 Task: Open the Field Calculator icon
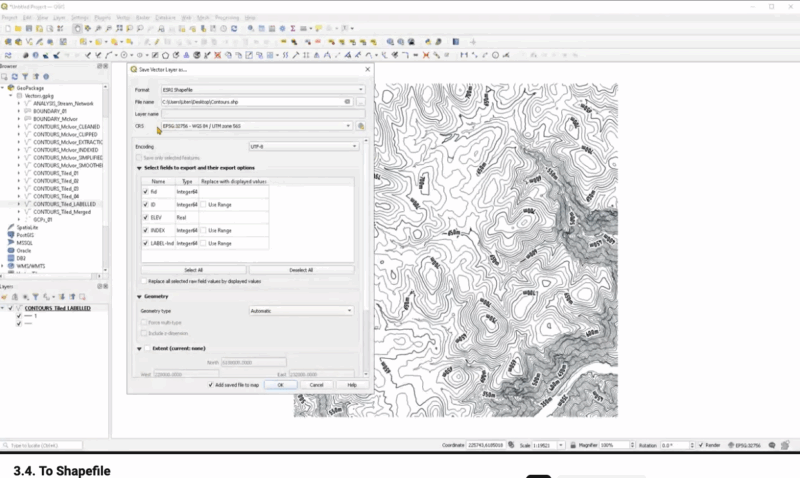click(272, 29)
